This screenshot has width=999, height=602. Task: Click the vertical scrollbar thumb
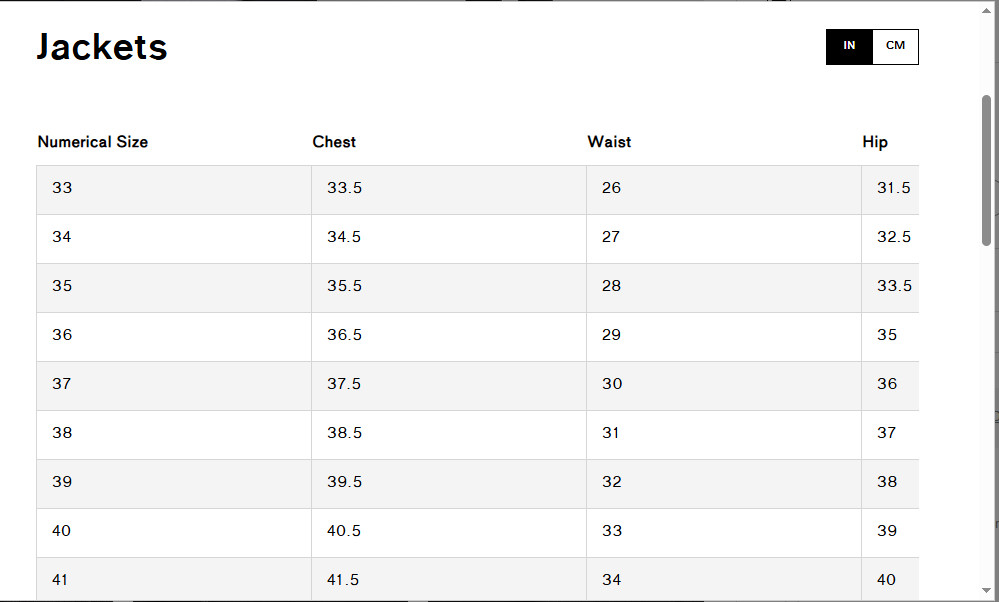[x=986, y=170]
